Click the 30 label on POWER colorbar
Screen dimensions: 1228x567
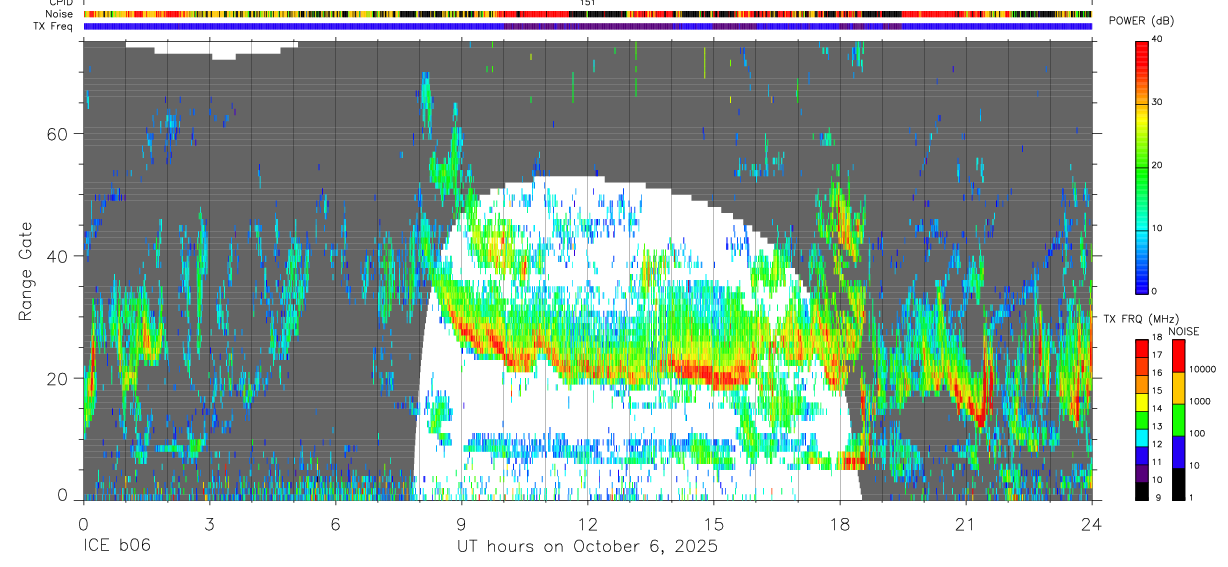(x=1157, y=102)
